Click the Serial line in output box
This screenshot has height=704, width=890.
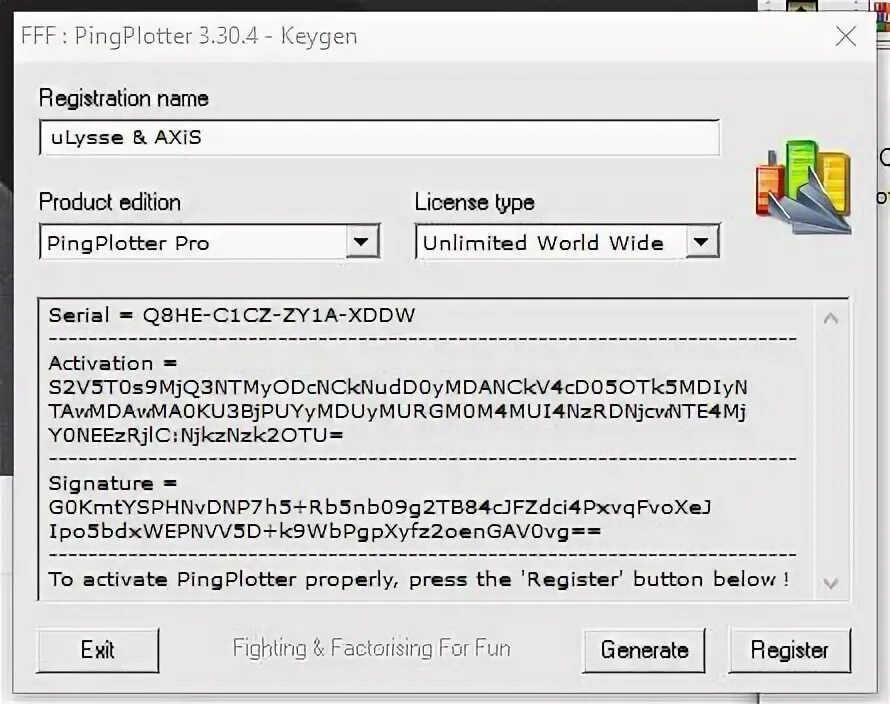point(232,315)
